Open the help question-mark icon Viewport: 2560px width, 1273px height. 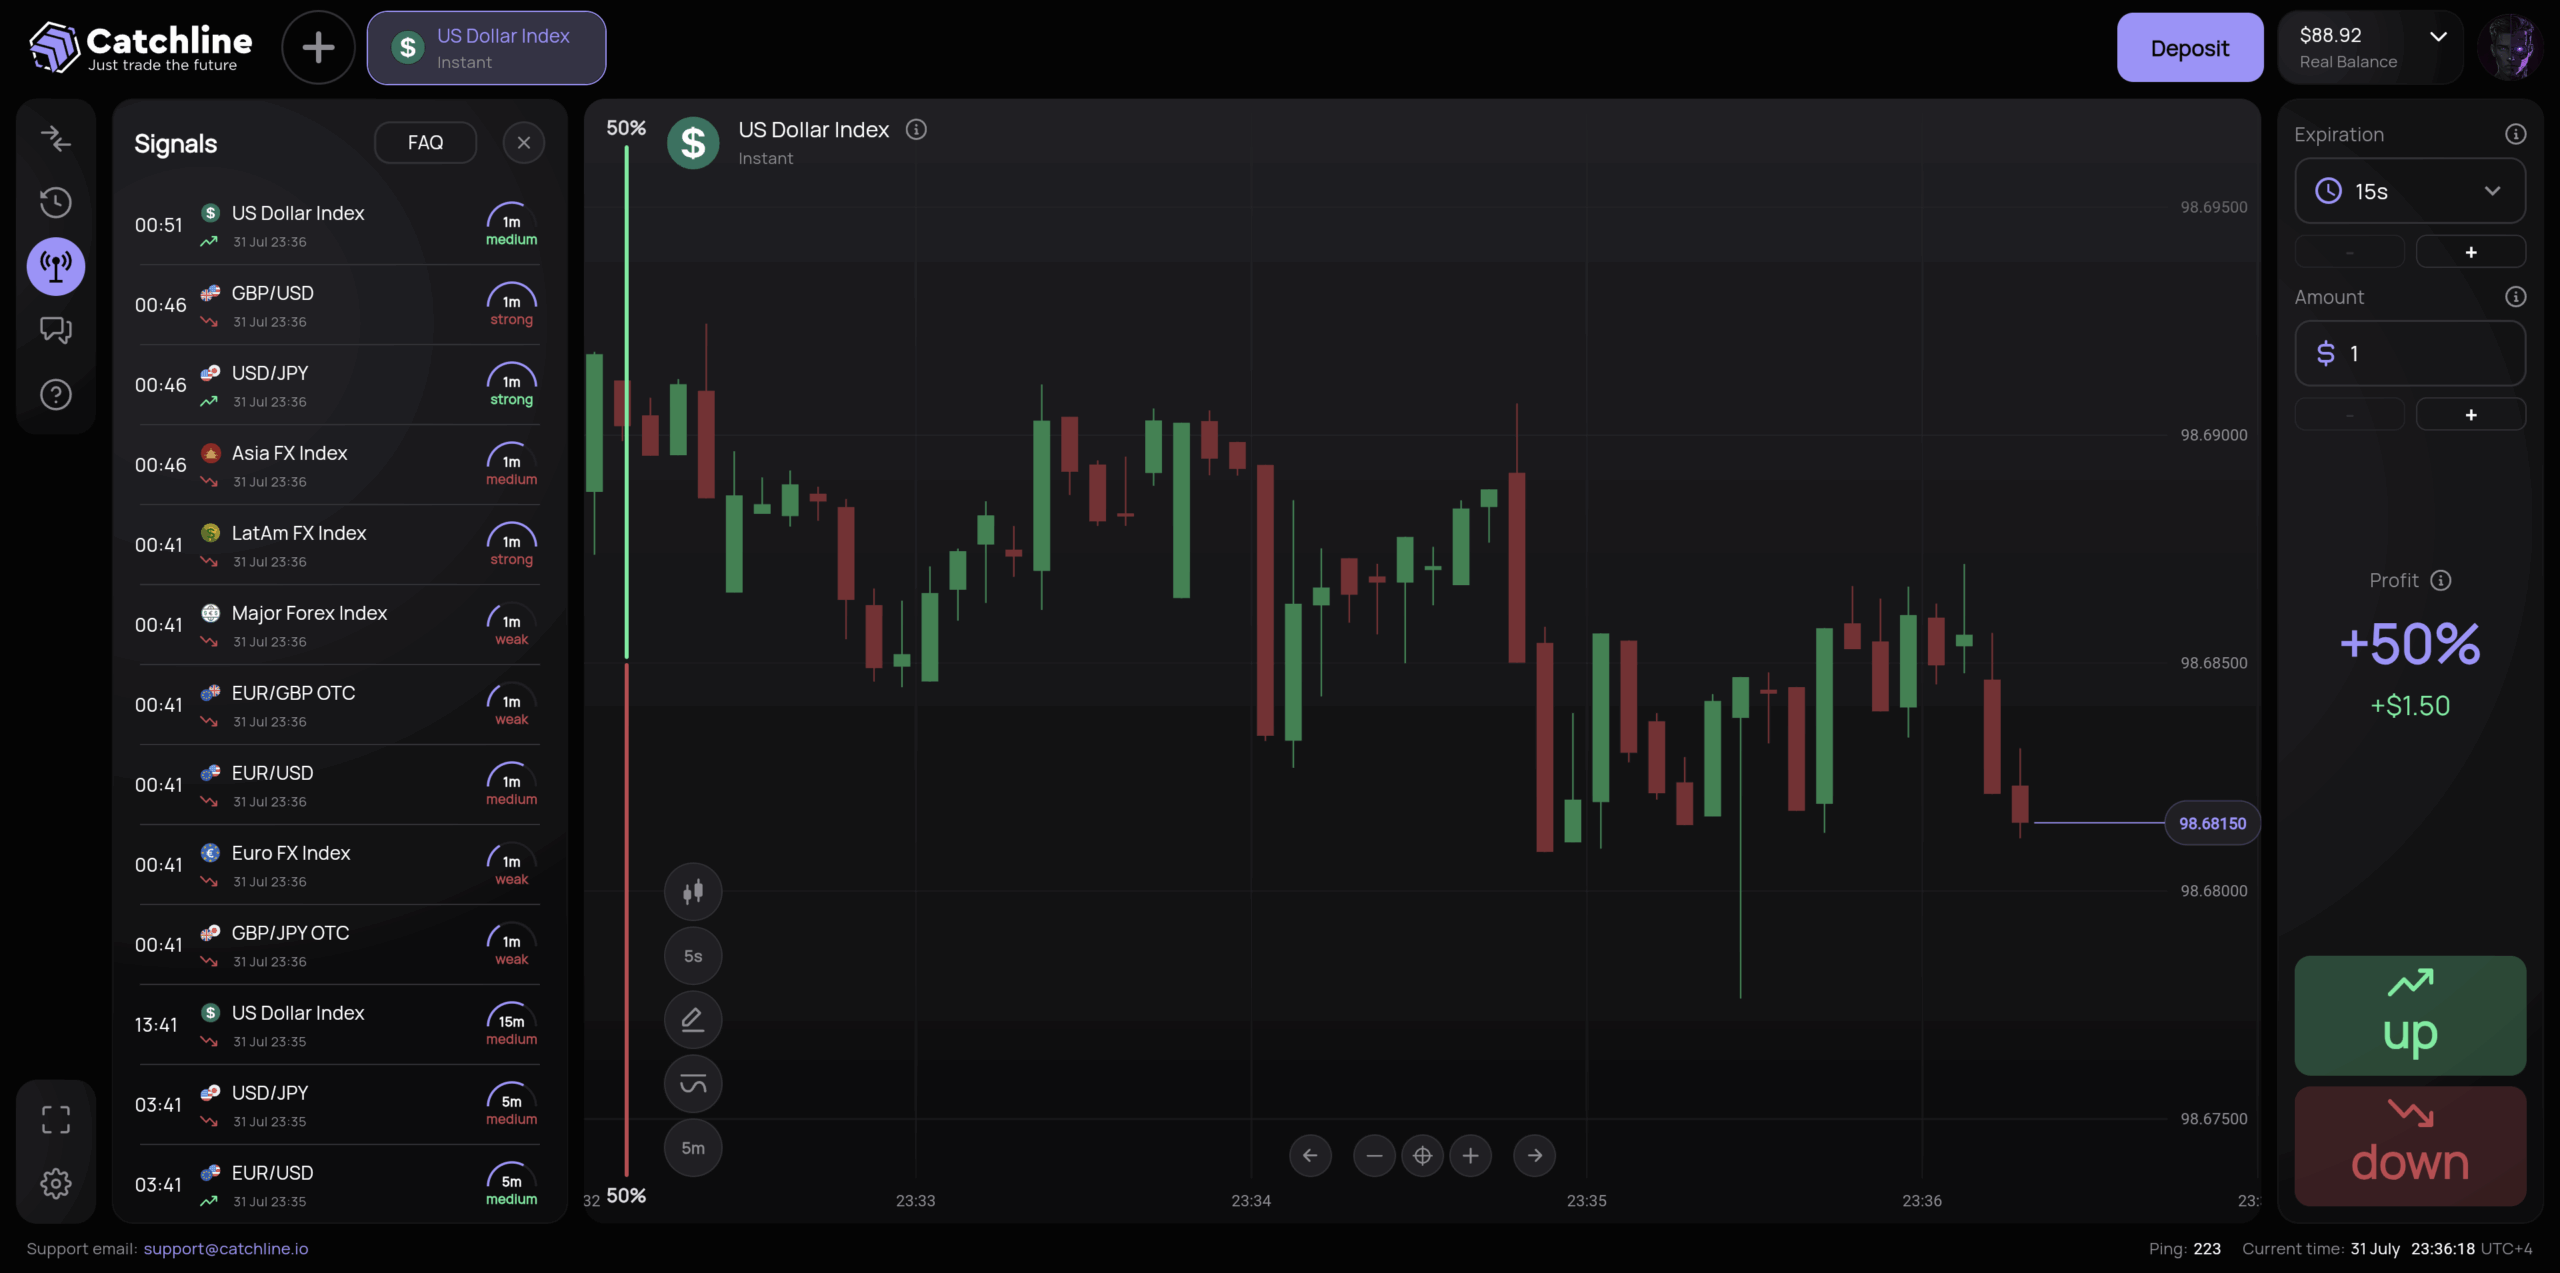(55, 394)
